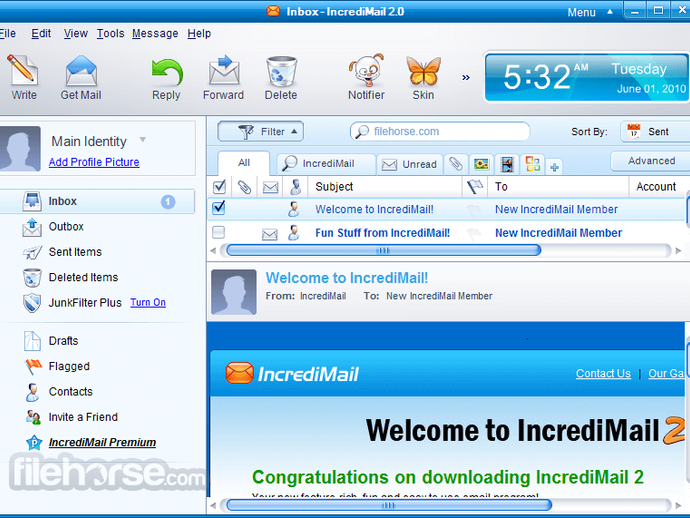Switch to the IncrediMail search tab

point(326,164)
